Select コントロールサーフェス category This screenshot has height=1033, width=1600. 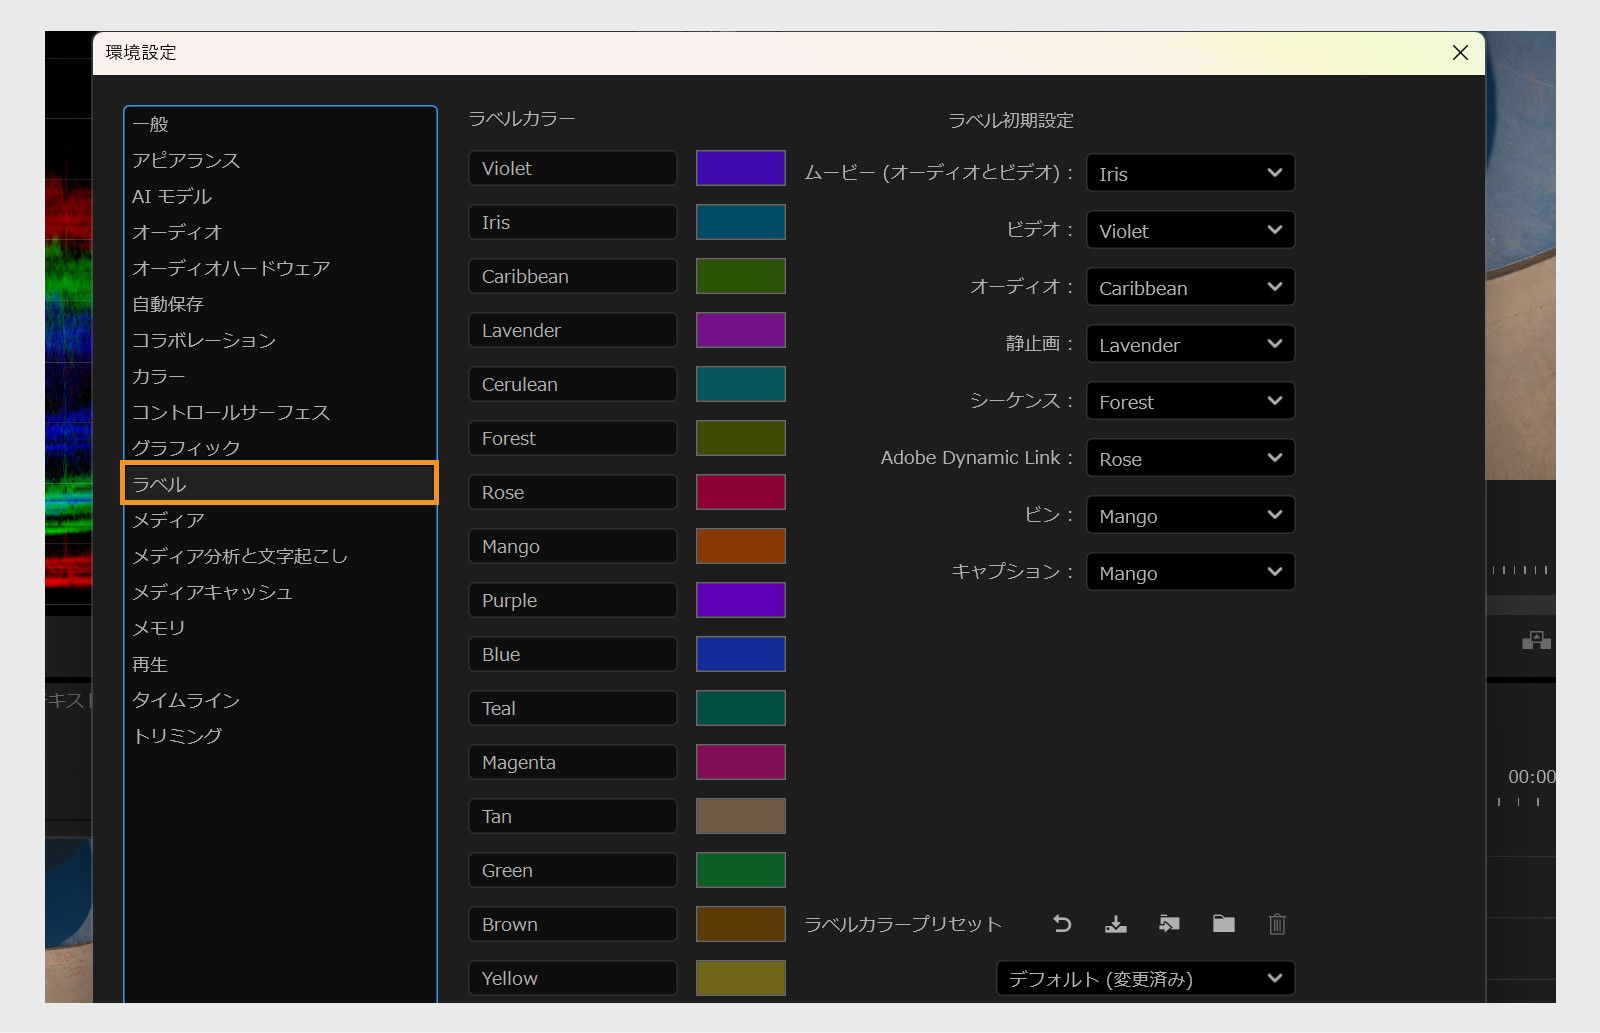coord(280,412)
